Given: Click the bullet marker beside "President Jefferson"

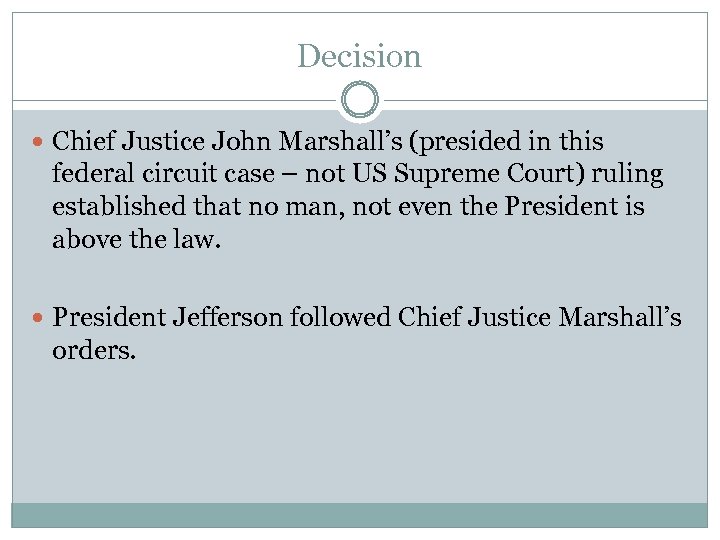Looking at the screenshot, I should click(x=38, y=318).
